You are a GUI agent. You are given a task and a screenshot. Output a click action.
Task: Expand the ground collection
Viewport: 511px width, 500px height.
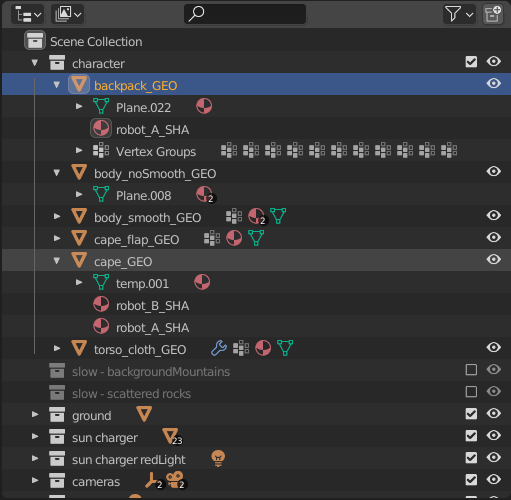pos(35,414)
